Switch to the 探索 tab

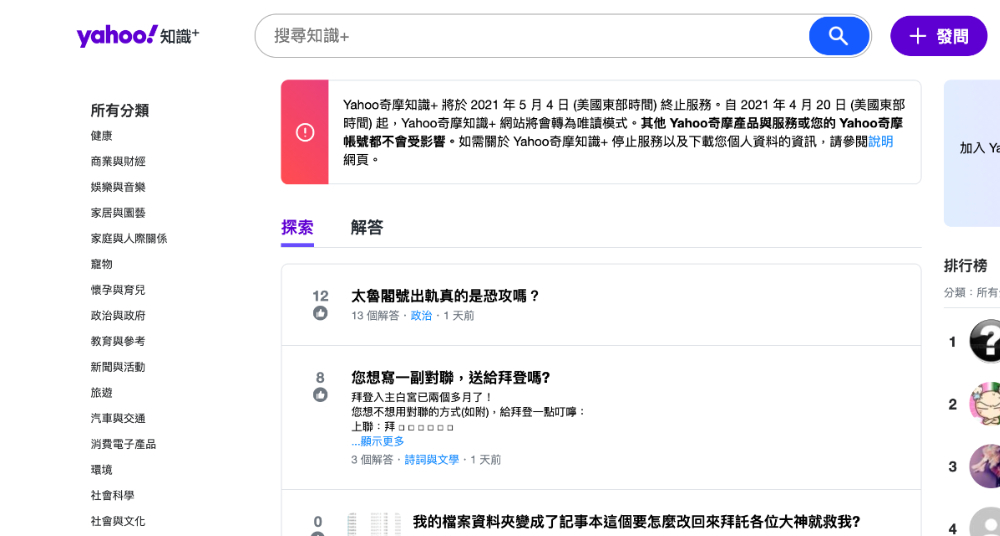pos(297,227)
